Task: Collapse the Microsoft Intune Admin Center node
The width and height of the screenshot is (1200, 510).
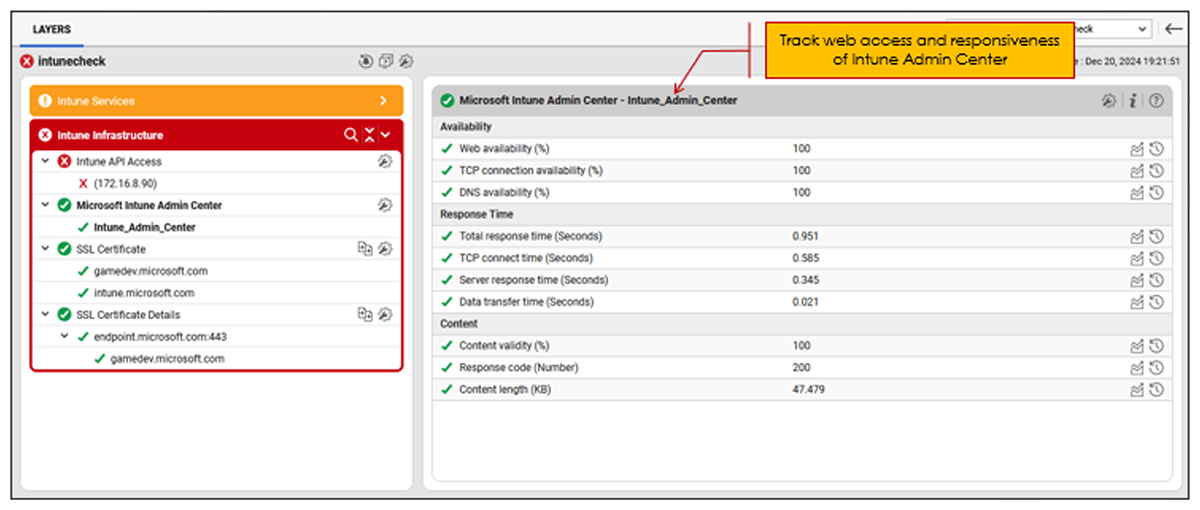Action: pos(45,205)
